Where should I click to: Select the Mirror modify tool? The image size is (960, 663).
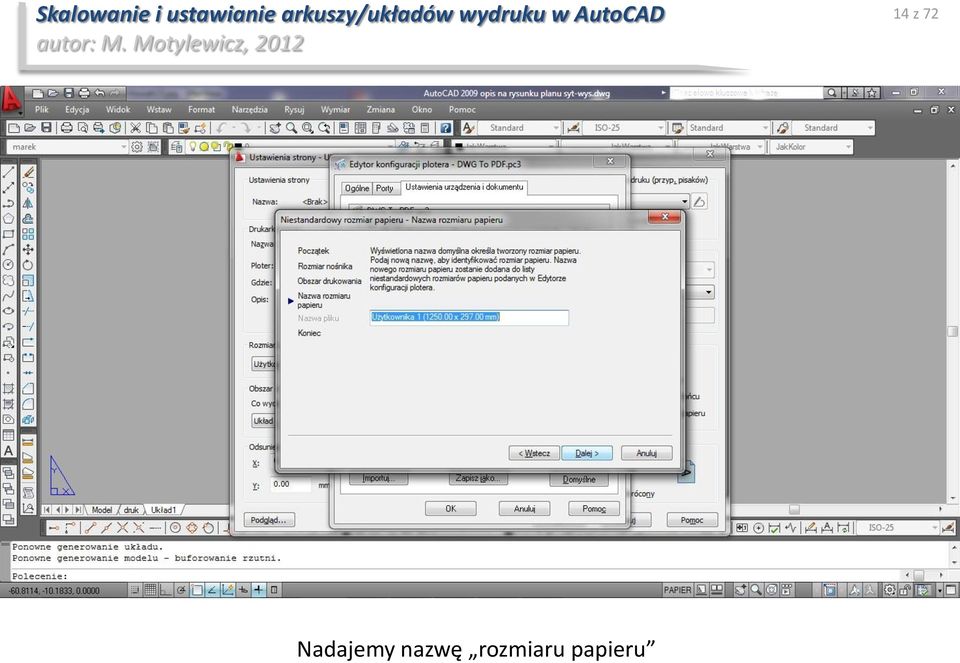click(28, 203)
